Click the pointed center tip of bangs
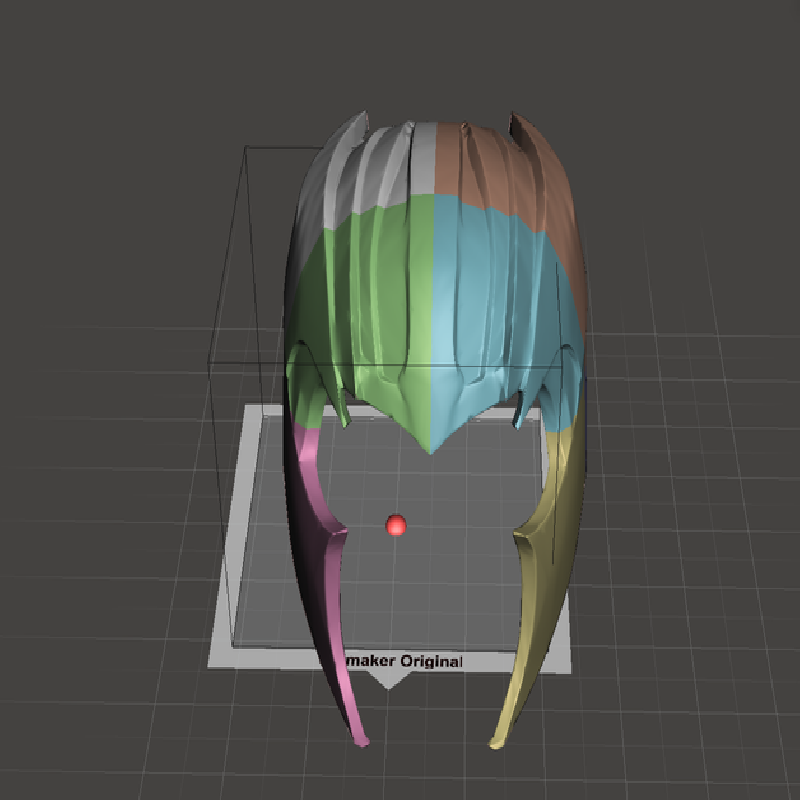Screen dimensions: 800x800 pyautogui.click(x=430, y=450)
